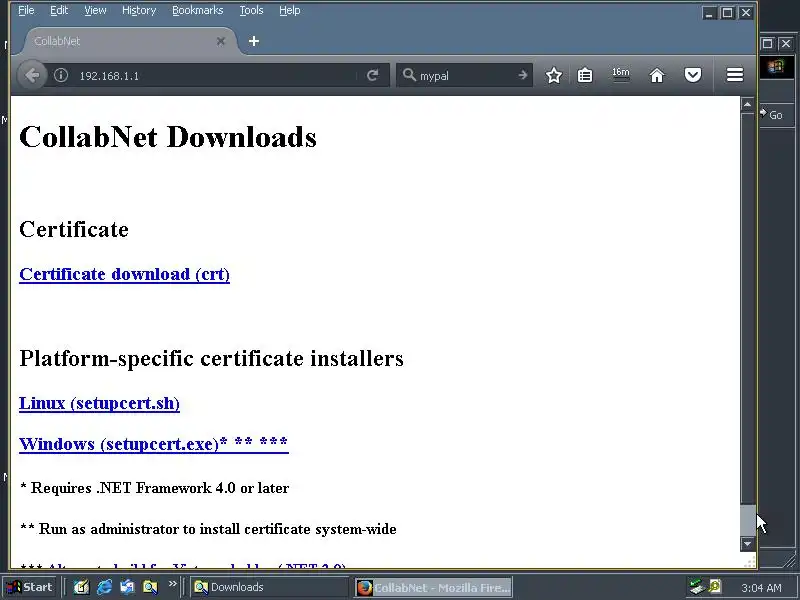Reload the current page
This screenshot has width=800, height=600.
point(372,76)
